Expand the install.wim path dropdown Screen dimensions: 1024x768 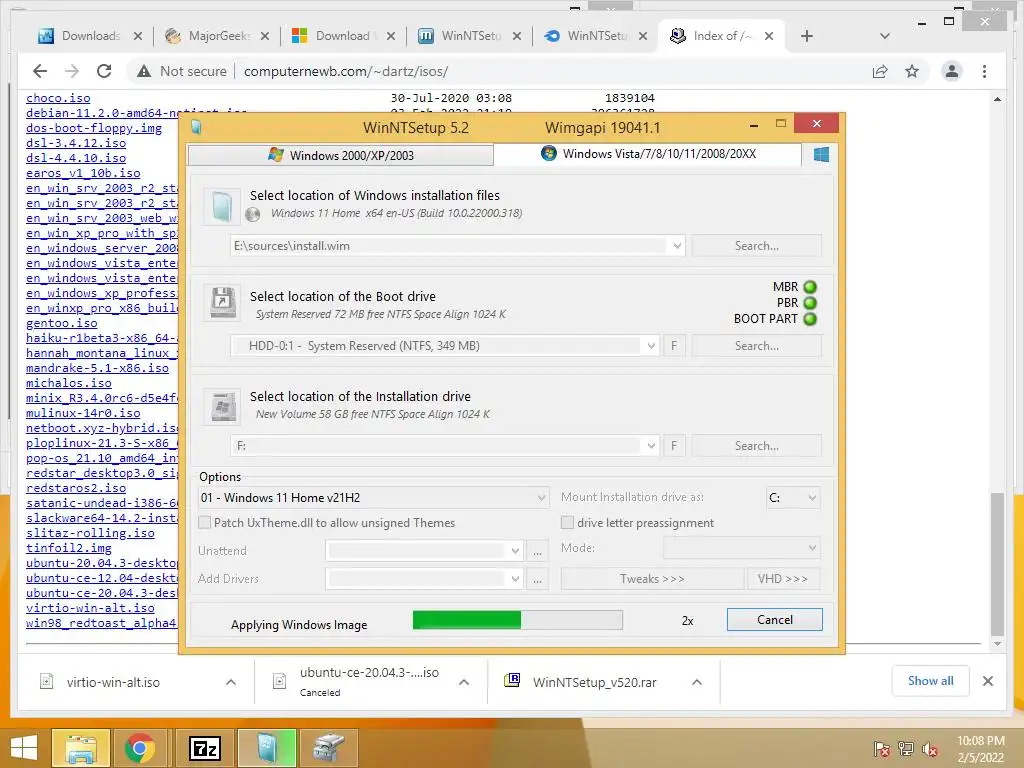(x=677, y=246)
